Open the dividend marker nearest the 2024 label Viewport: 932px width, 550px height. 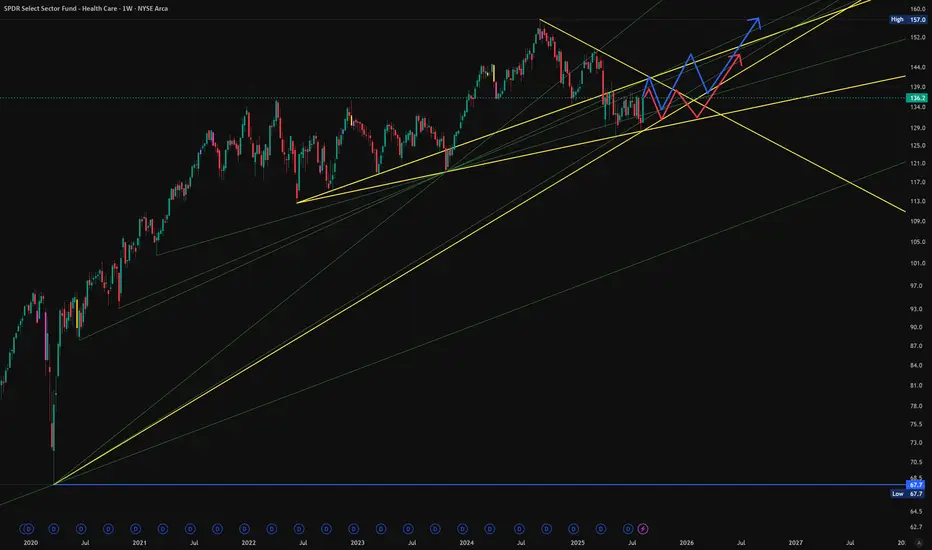pos(462,529)
